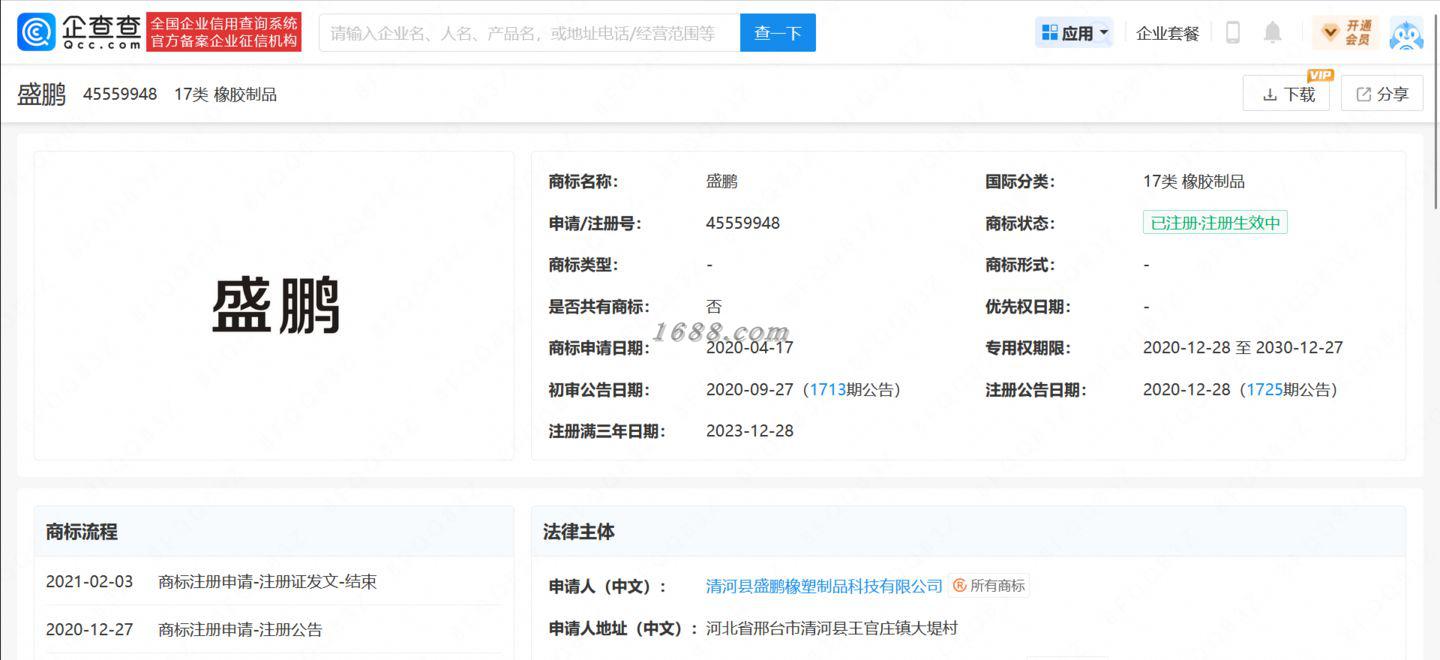The height and width of the screenshot is (660, 1440).
Task: Click the 盛鹏 trademark image
Action: coord(275,306)
